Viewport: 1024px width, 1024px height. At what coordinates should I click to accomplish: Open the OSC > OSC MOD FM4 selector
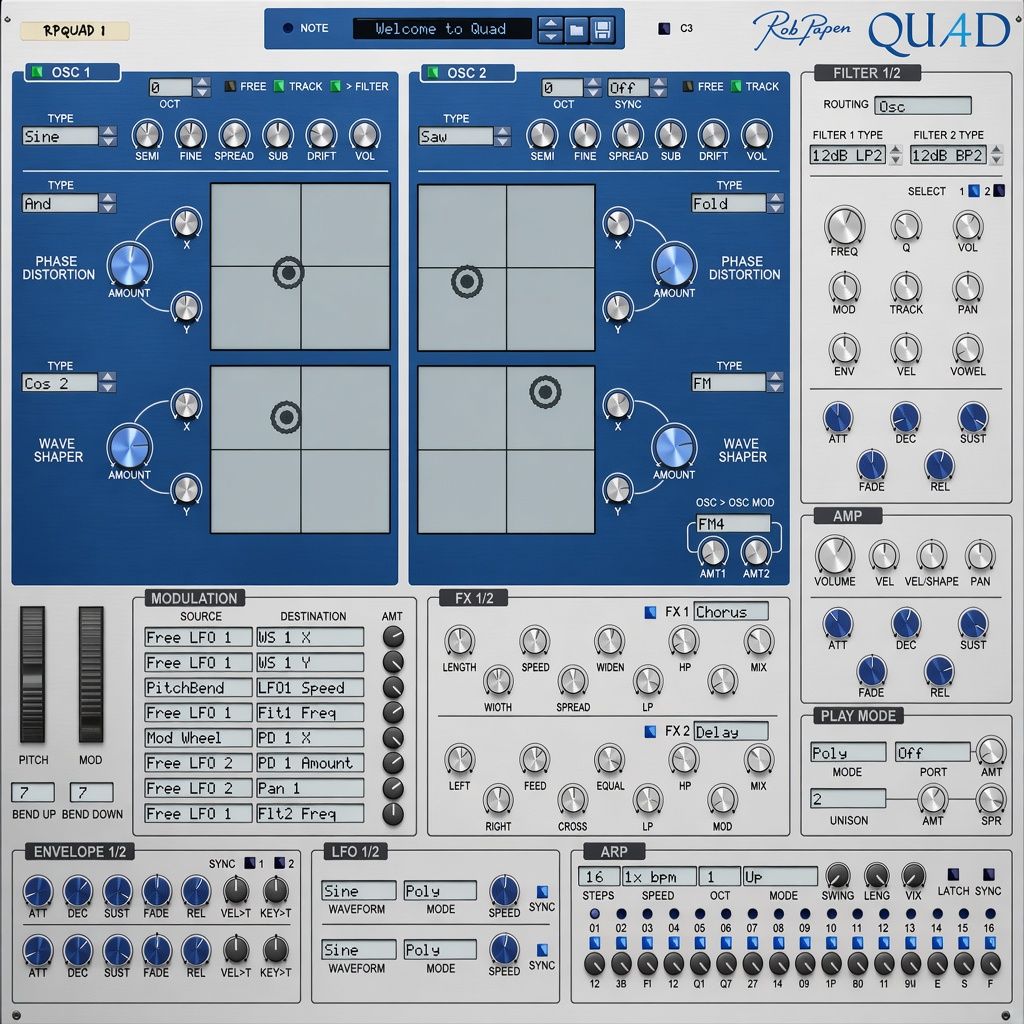coord(733,524)
